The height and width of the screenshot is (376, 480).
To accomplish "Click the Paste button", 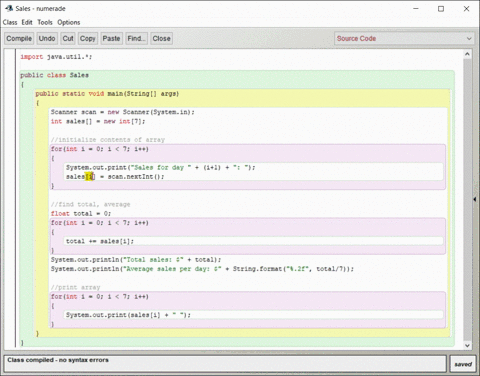I will point(111,38).
